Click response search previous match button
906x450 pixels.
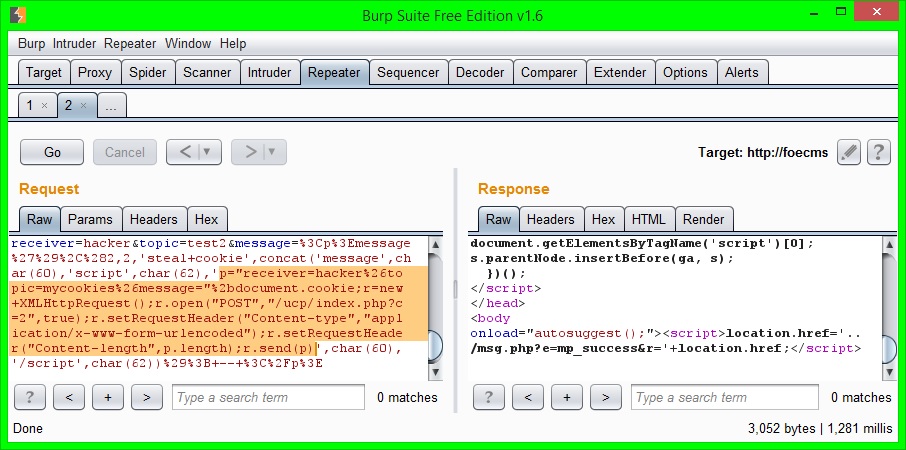point(528,397)
